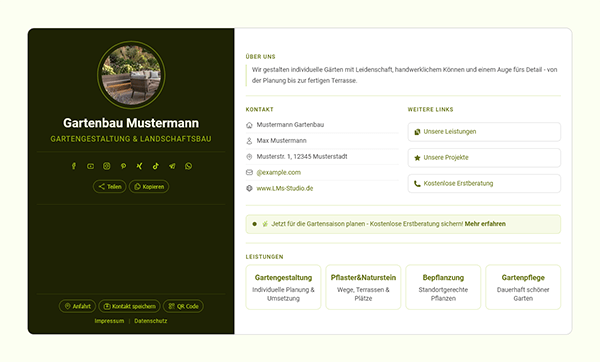Click the Kopieren button

[x=149, y=186]
